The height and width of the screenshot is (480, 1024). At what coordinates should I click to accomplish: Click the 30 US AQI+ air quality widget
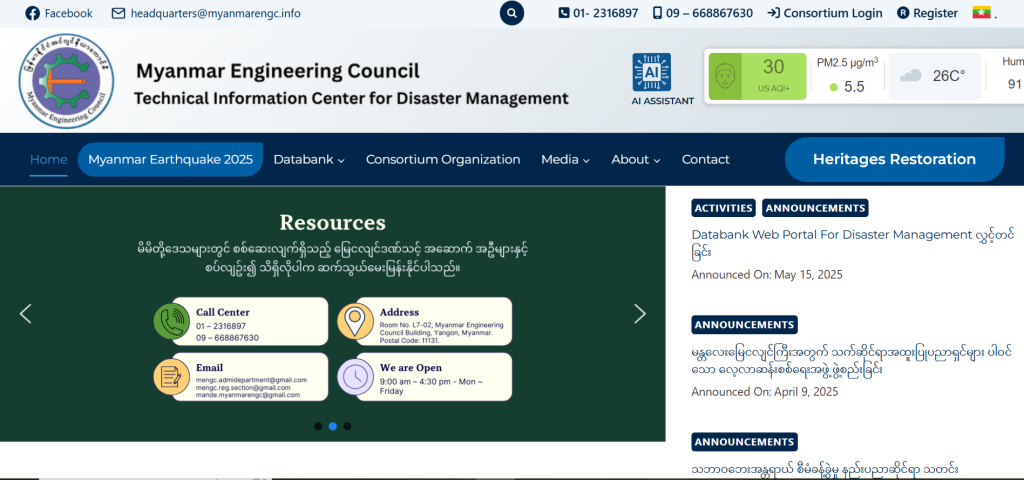coord(758,77)
